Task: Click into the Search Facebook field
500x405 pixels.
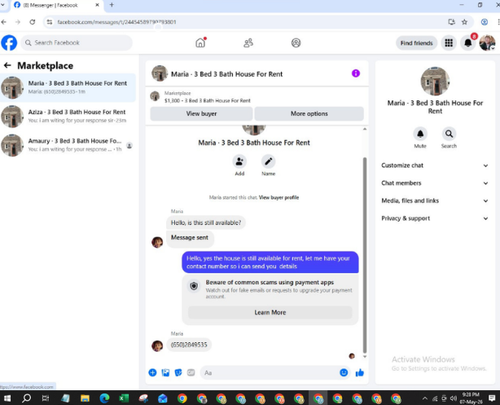Action: 77,43
